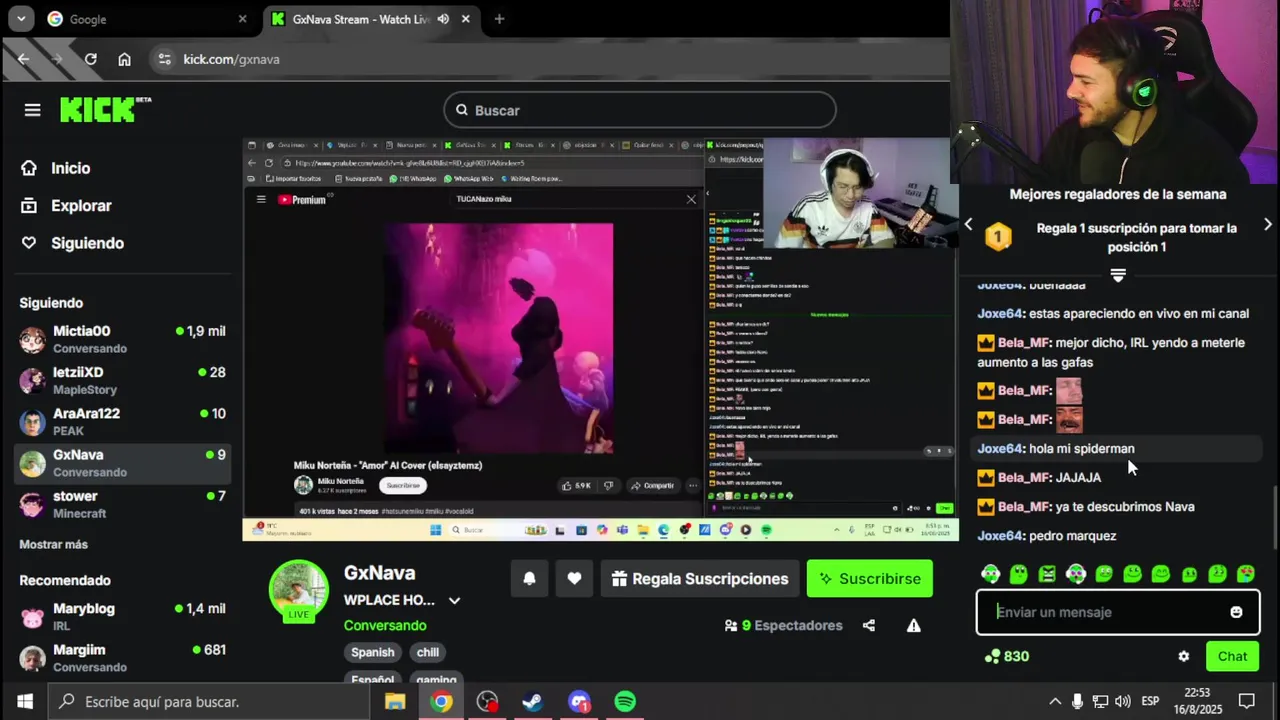Reload the page
Image resolution: width=1280 pixels, height=720 pixels.
click(x=90, y=59)
